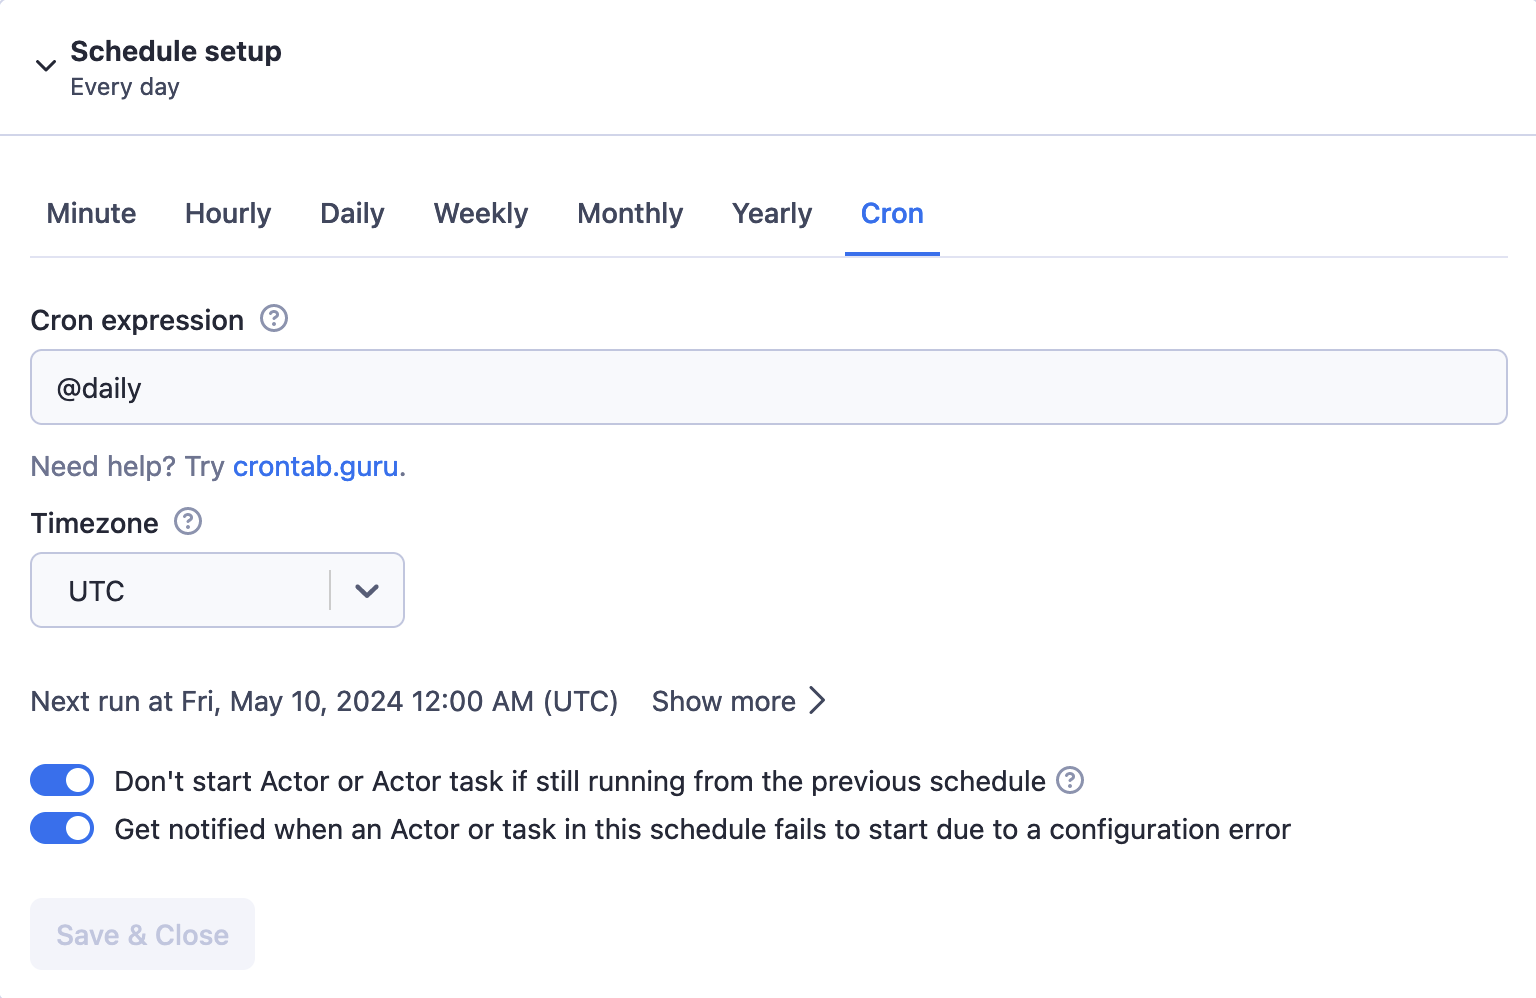Image resolution: width=1536 pixels, height=998 pixels.
Task: Choose the Weekly schedule tab
Action: 481,214
